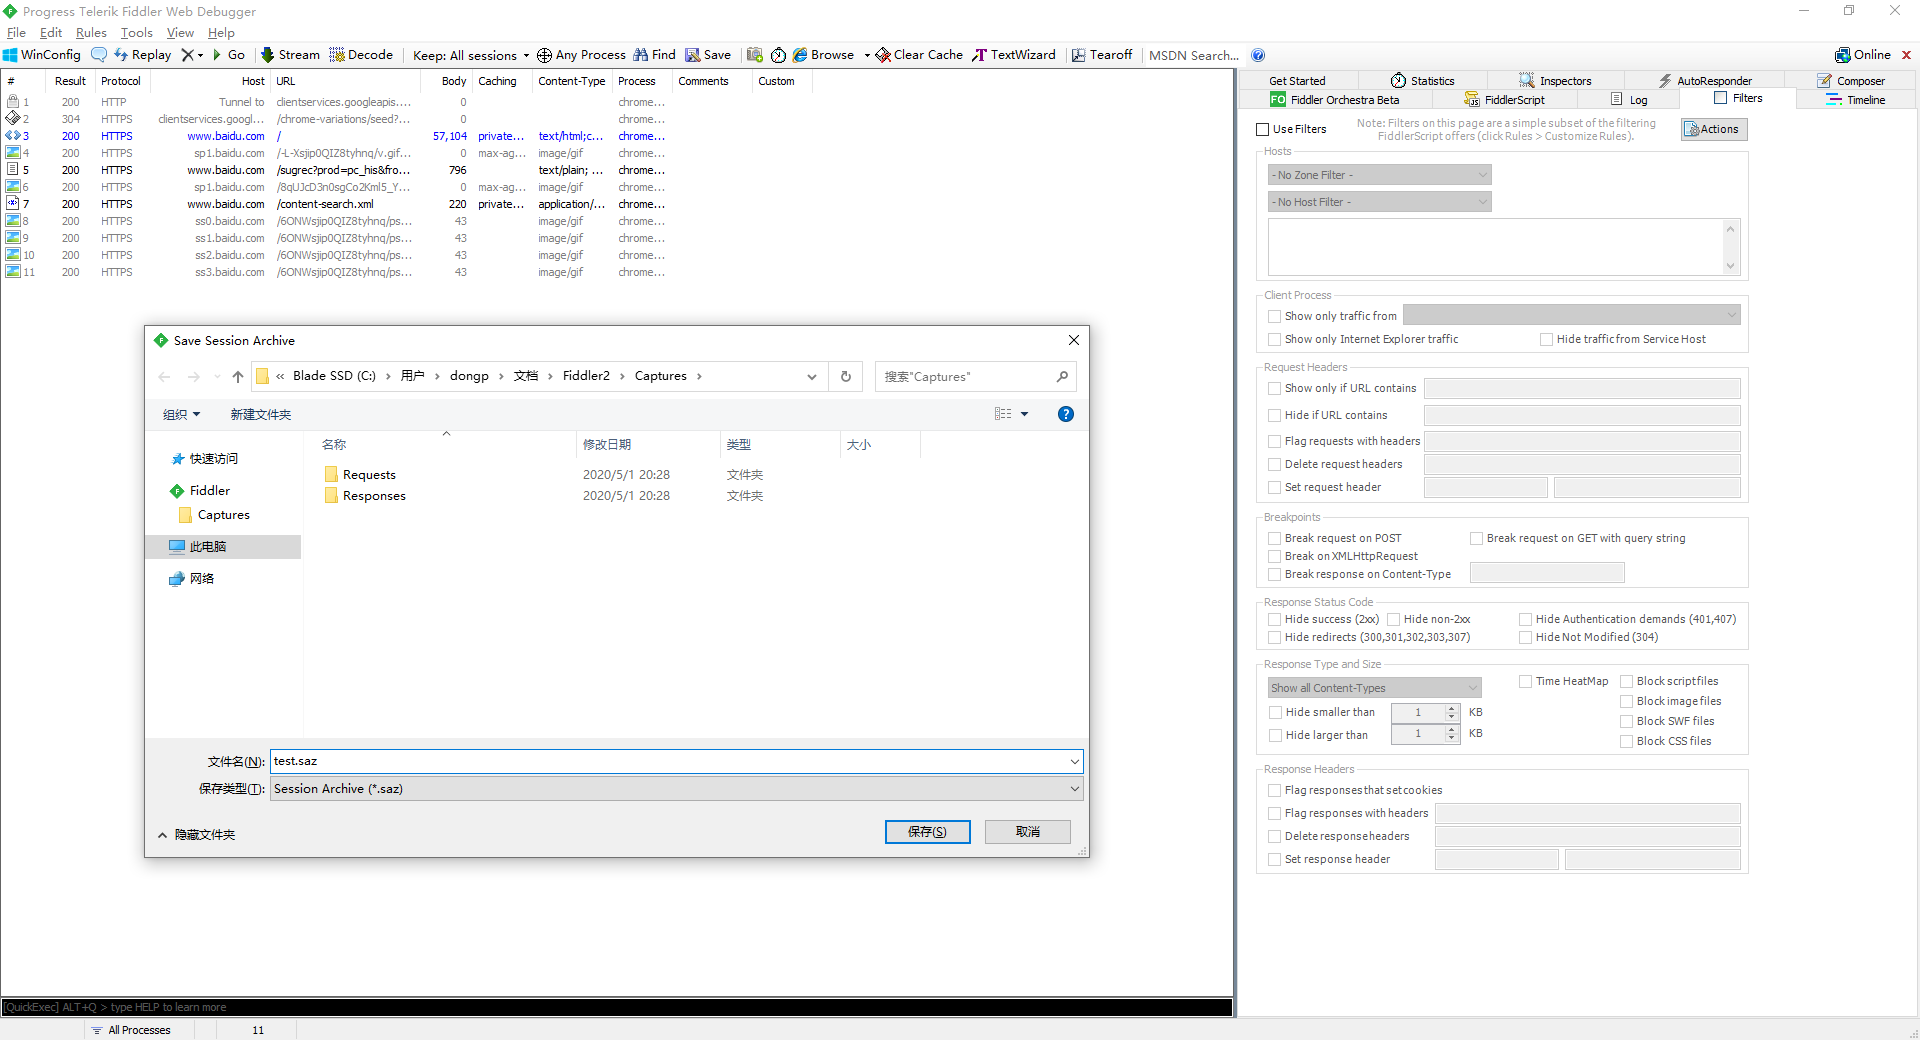Screen dimensions: 1920x1040
Task: Open the File menu
Action: coord(16,32)
